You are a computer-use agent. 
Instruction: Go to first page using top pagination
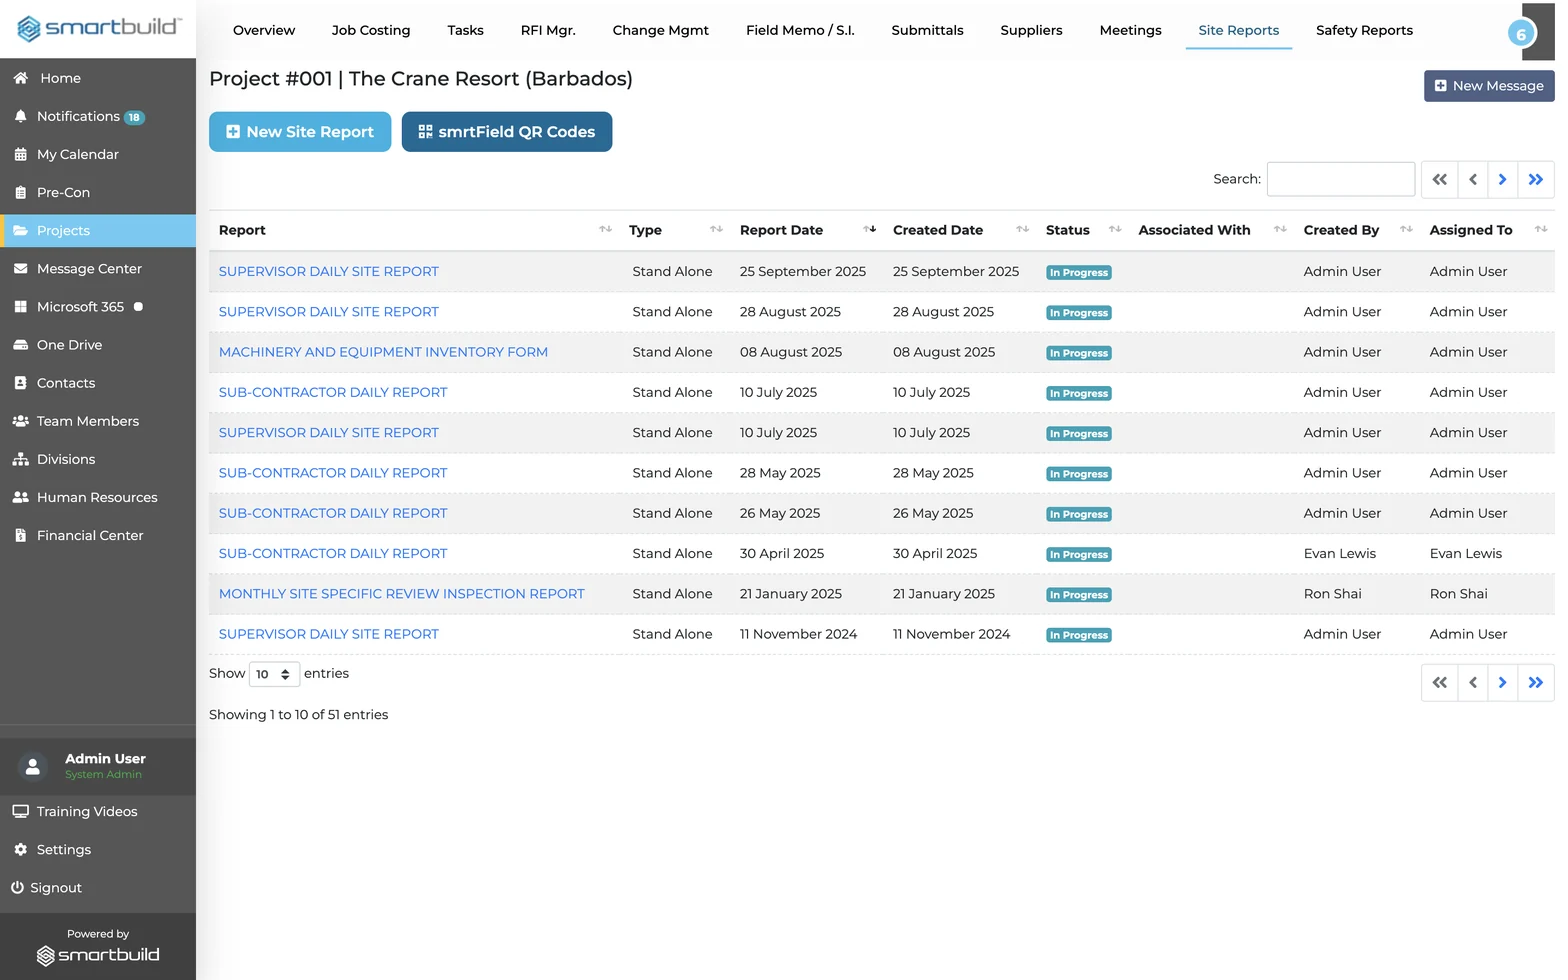(x=1440, y=180)
